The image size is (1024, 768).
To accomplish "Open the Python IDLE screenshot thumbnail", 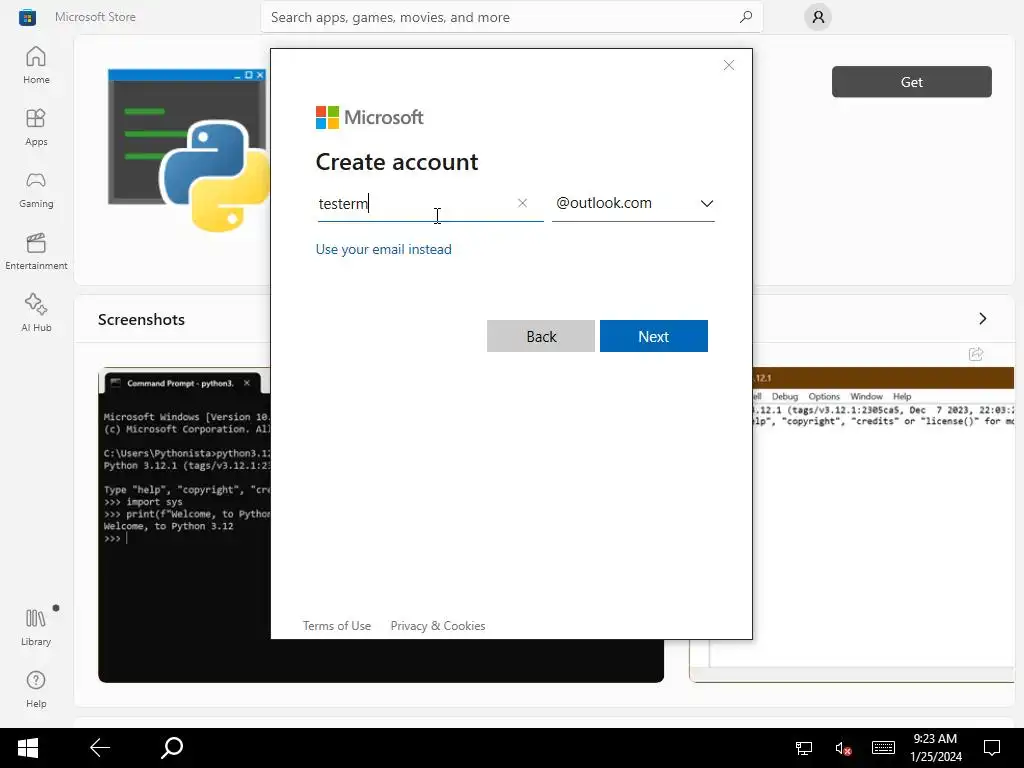I will [x=884, y=525].
